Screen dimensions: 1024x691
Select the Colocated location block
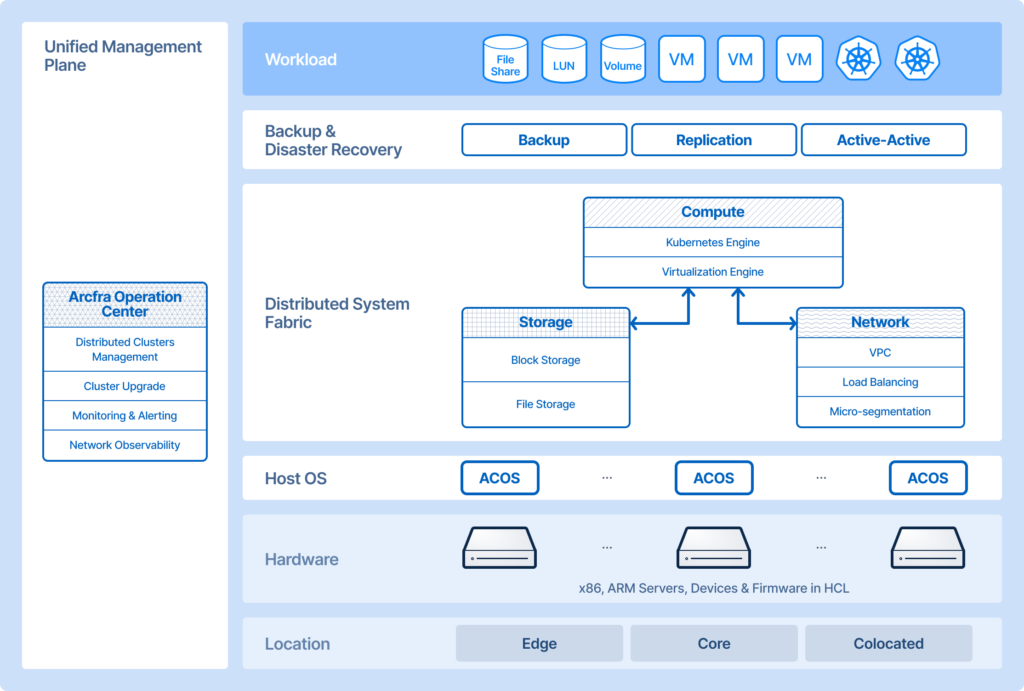click(x=888, y=644)
